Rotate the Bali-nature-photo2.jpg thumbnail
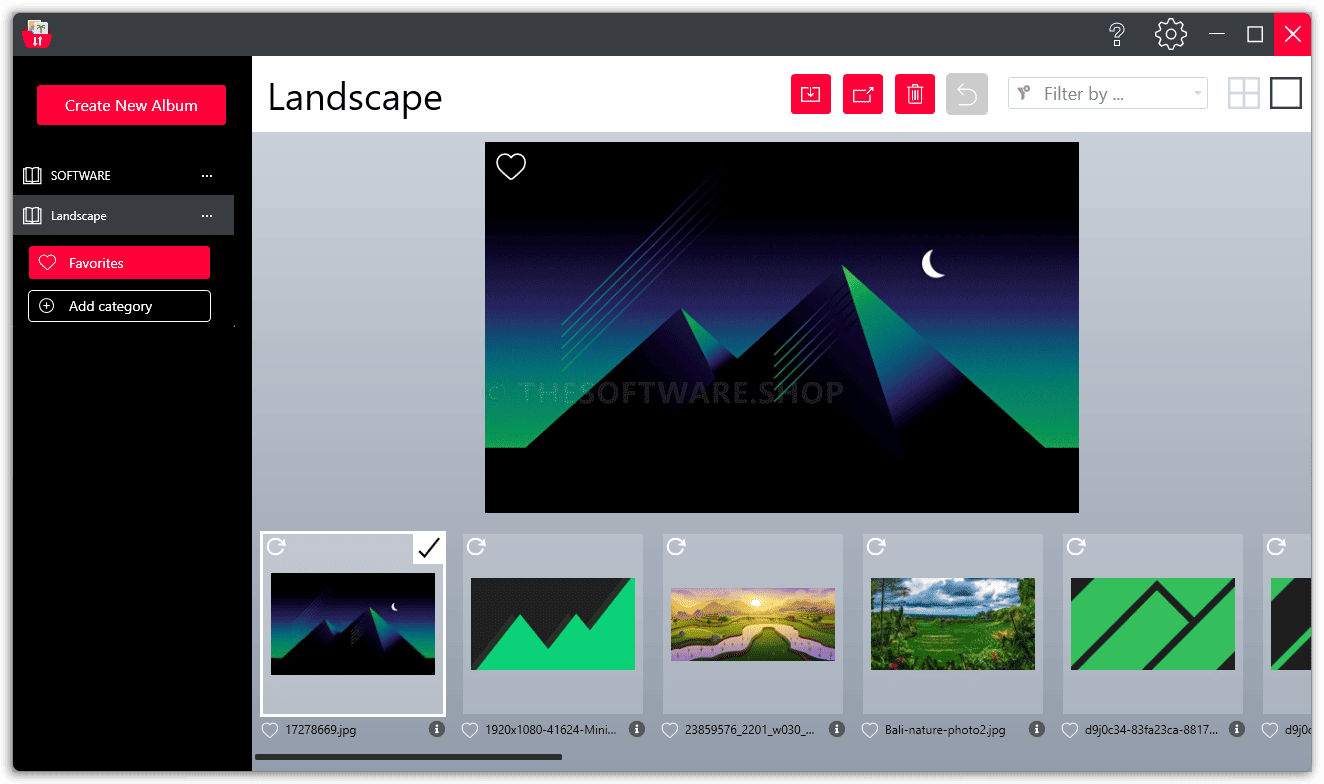This screenshot has height=784, width=1324. tap(877, 546)
